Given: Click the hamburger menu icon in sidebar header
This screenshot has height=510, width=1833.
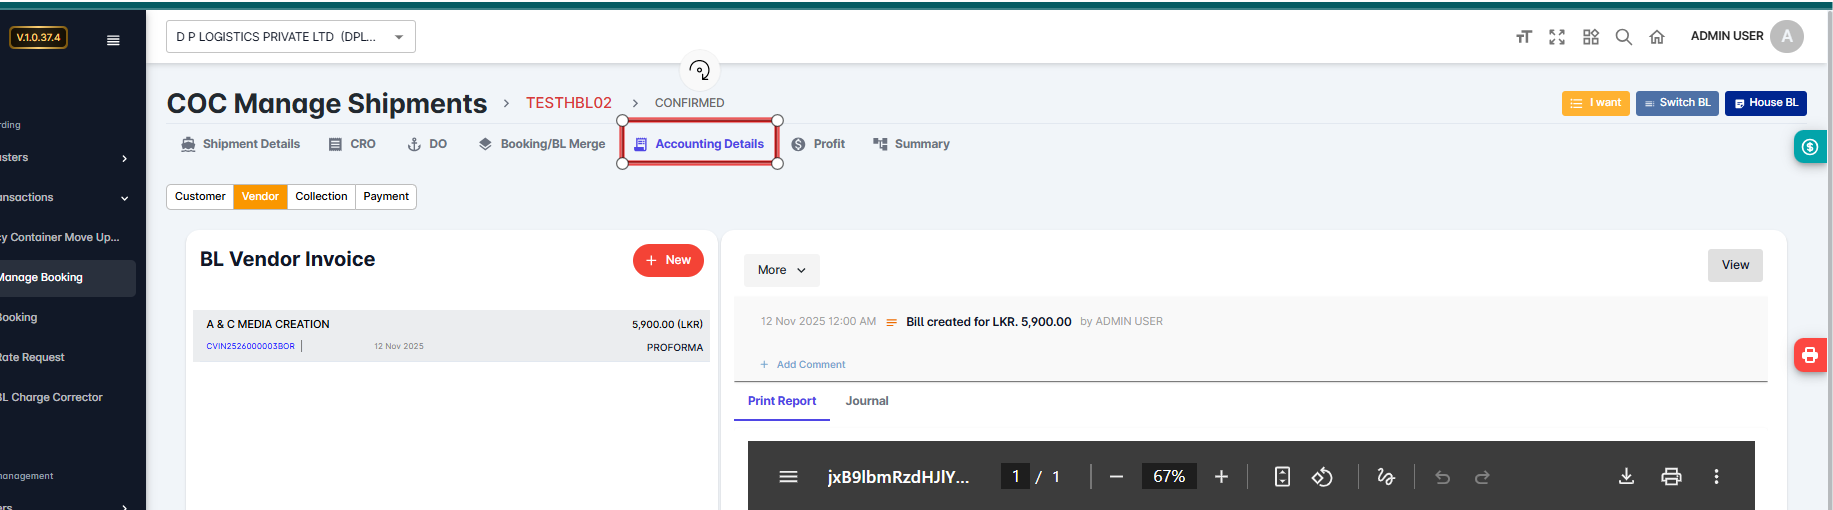Looking at the screenshot, I should coord(113,40).
